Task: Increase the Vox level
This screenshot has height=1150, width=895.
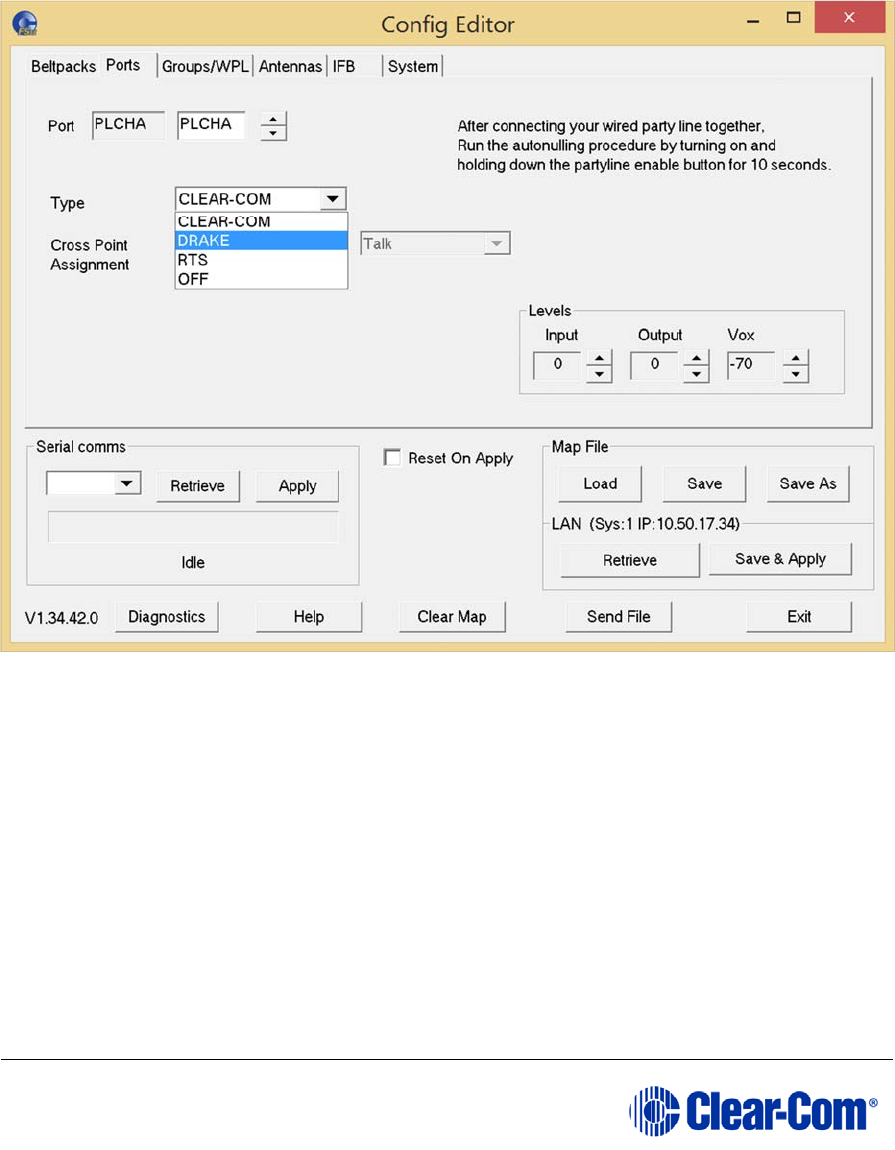Action: 796,358
